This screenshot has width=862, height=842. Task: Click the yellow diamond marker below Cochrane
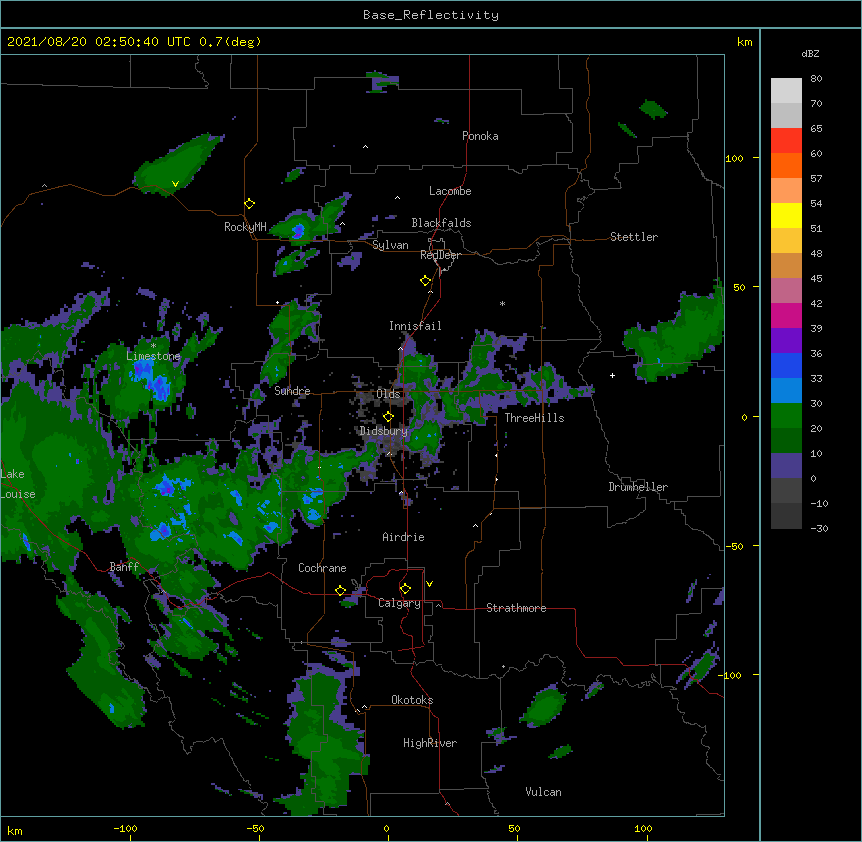[x=340, y=591]
